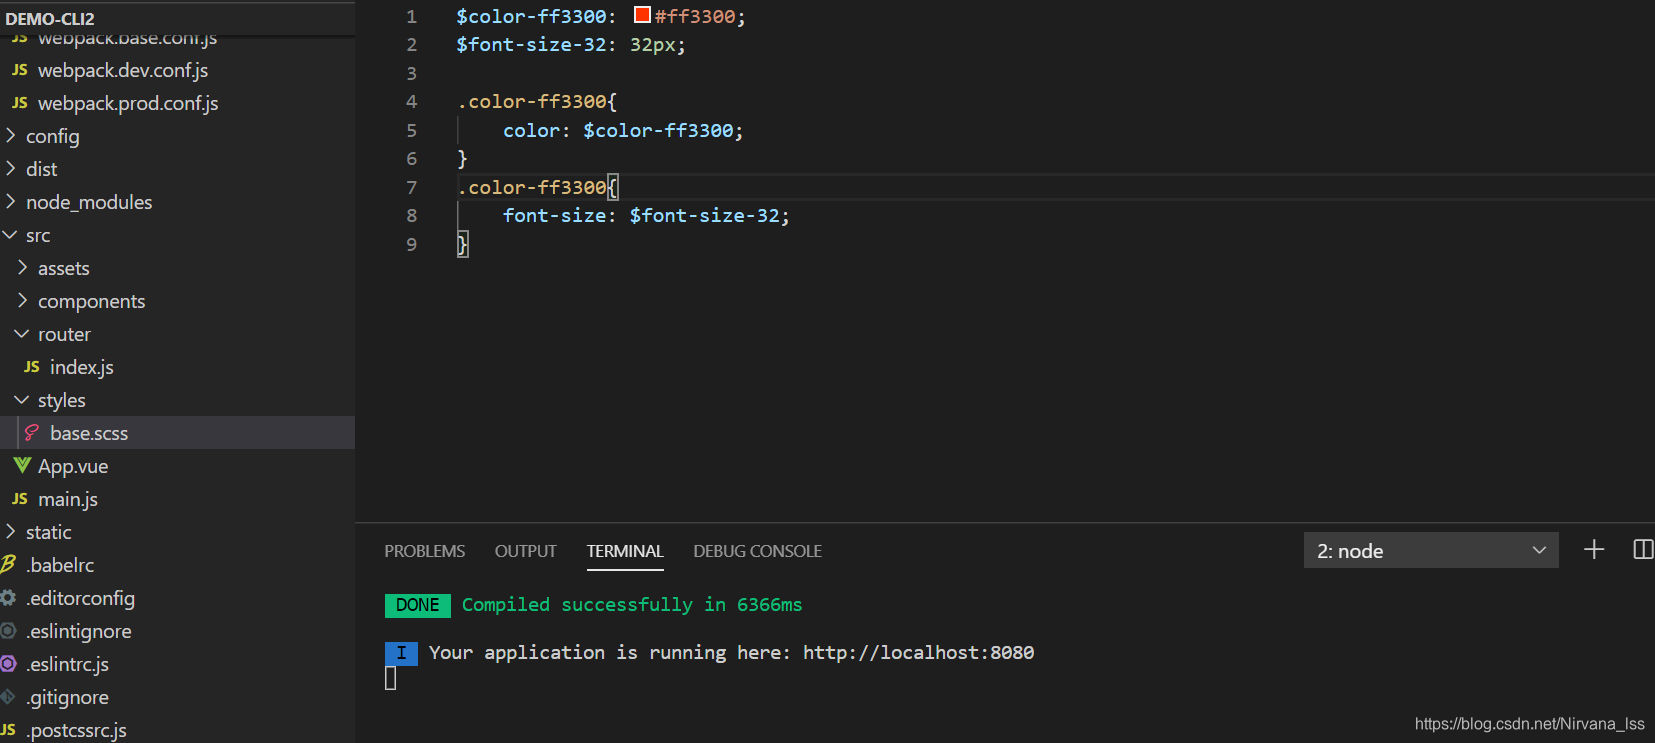Click line number 7 in the editor gutter
Viewport: 1655px width, 743px height.
tap(411, 187)
